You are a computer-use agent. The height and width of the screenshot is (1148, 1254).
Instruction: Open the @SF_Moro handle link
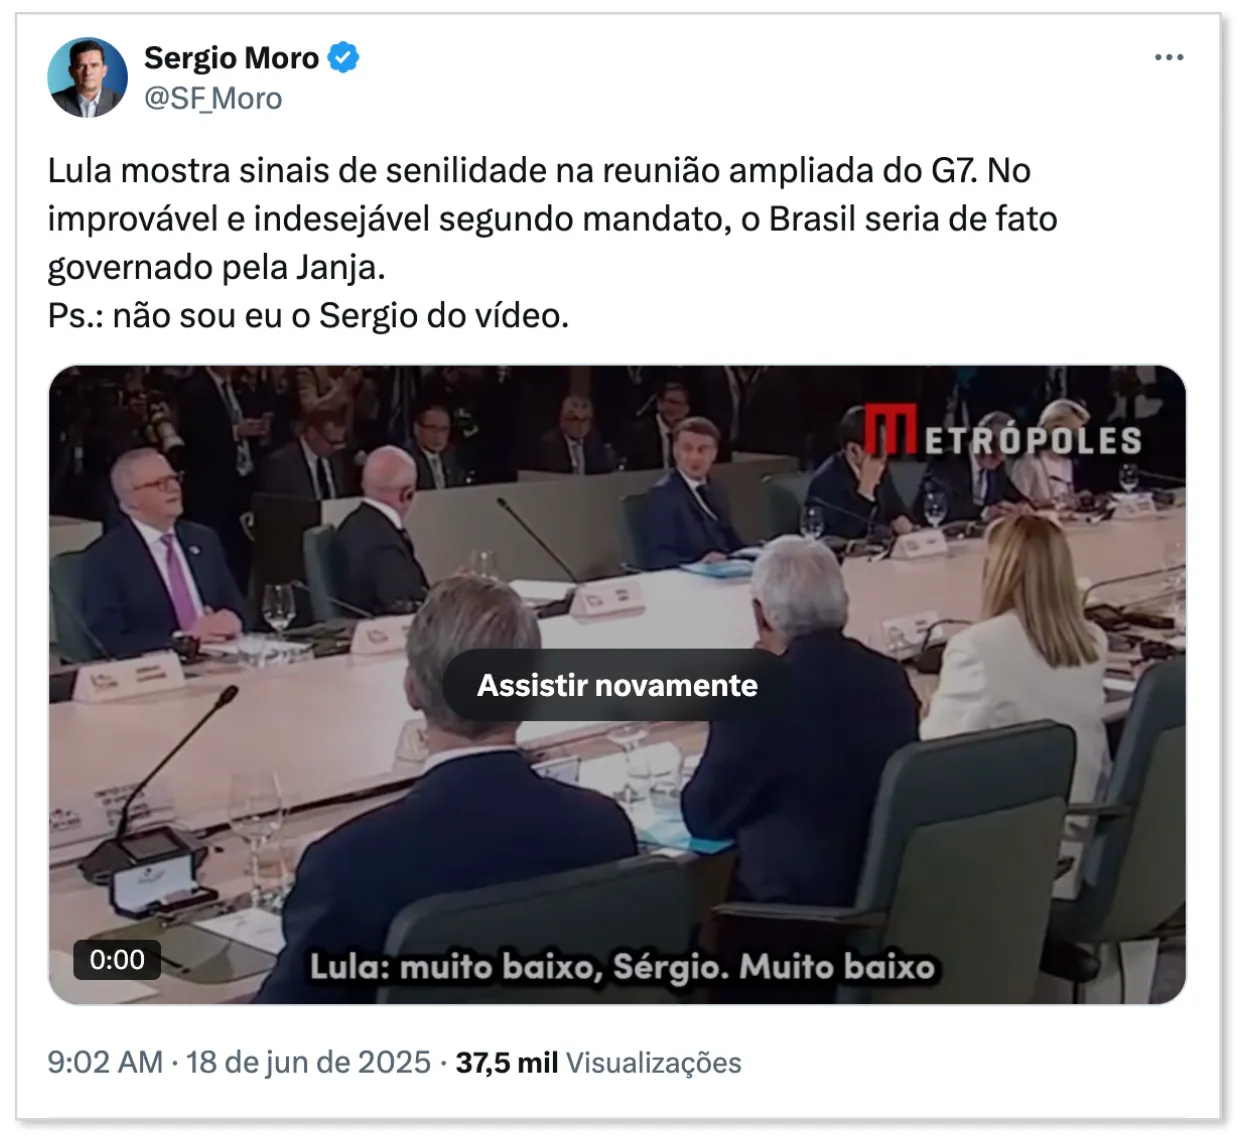213,99
